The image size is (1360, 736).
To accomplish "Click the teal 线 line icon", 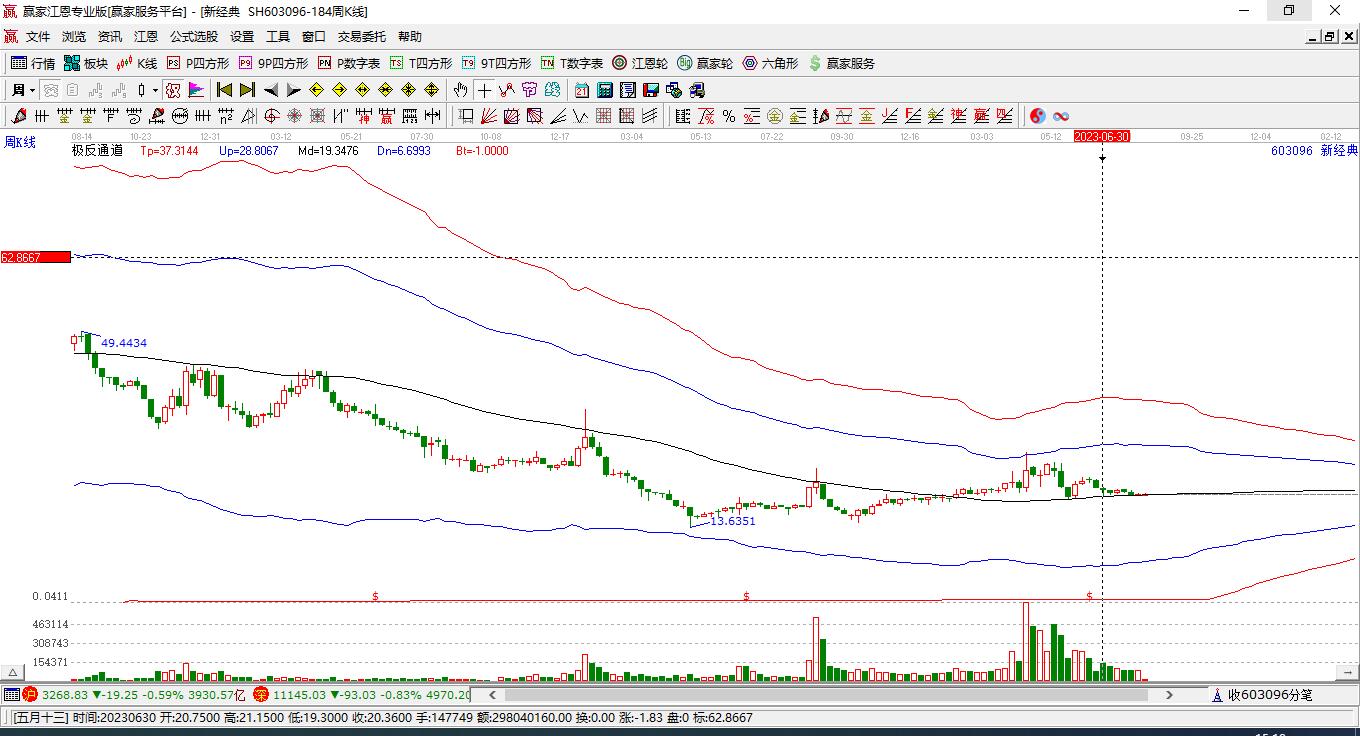I will click(553, 90).
